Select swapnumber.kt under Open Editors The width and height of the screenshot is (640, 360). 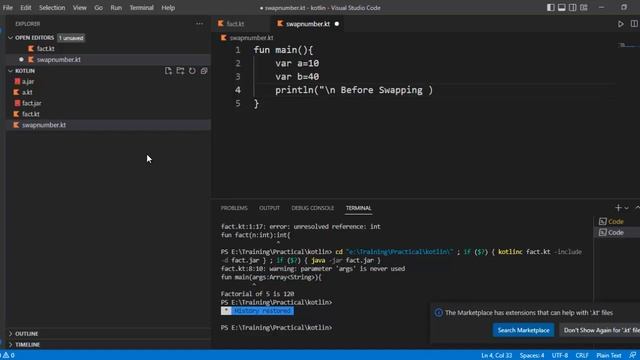(x=59, y=60)
